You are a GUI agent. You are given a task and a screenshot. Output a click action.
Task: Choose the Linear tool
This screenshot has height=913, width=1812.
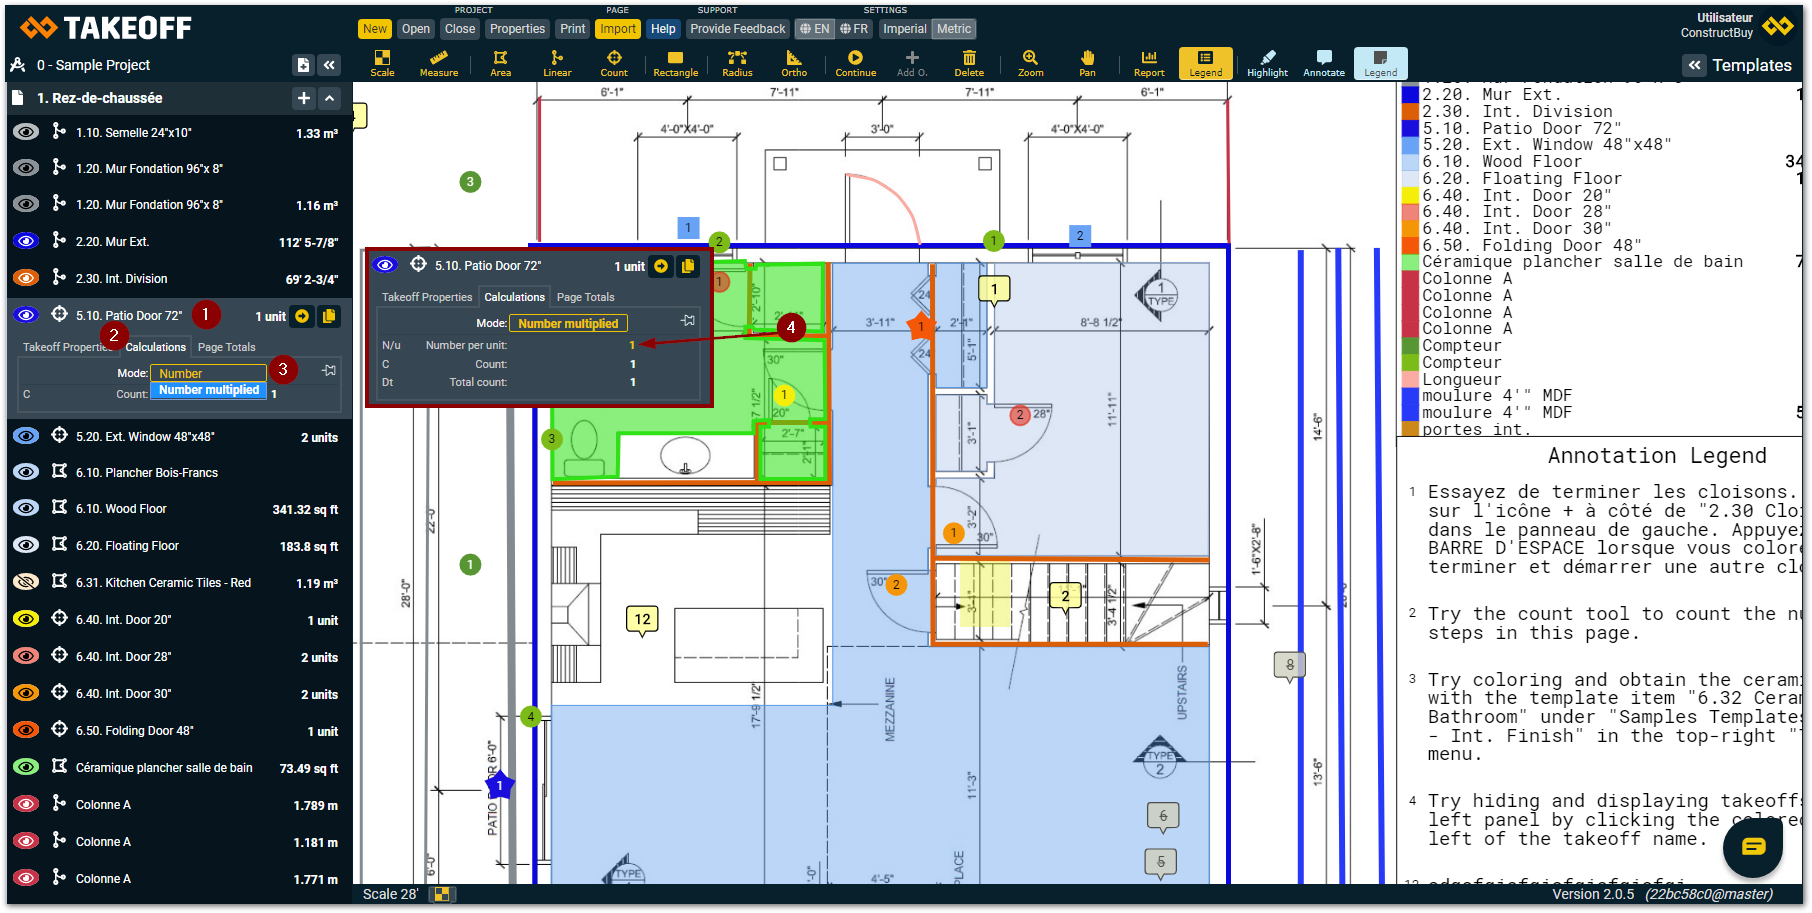click(557, 63)
